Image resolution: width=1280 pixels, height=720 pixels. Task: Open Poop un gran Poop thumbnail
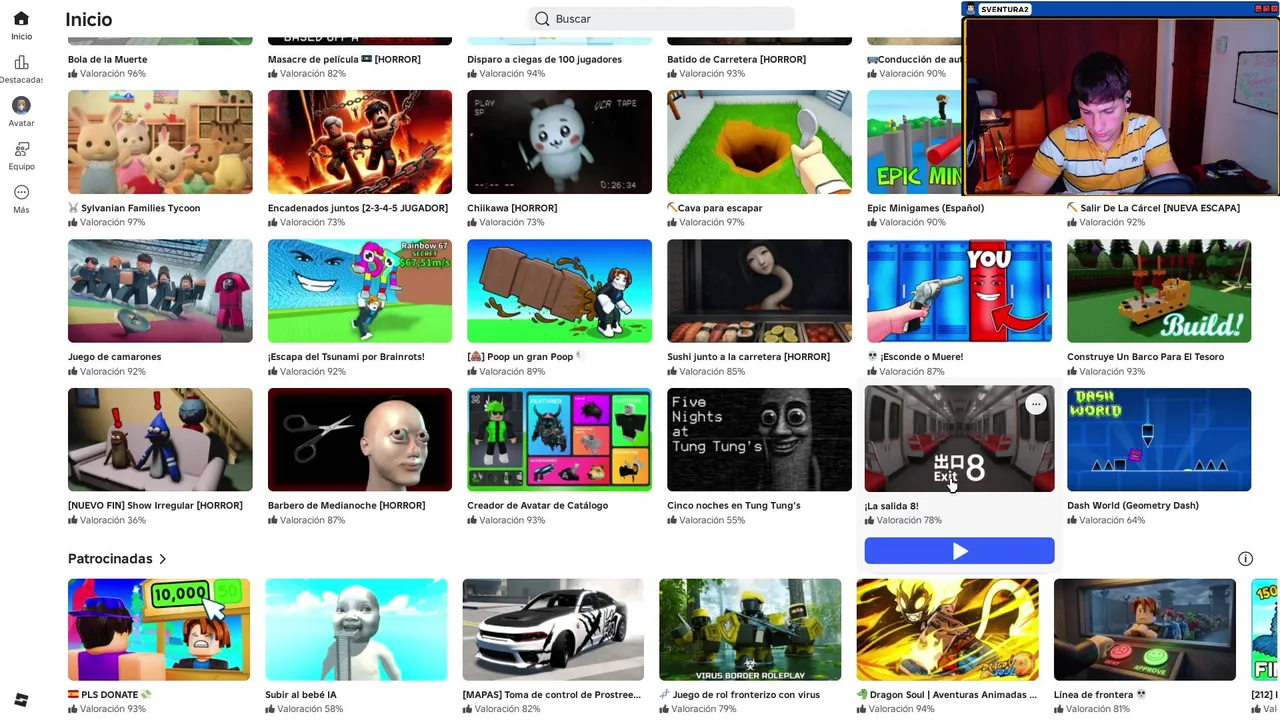click(x=559, y=291)
